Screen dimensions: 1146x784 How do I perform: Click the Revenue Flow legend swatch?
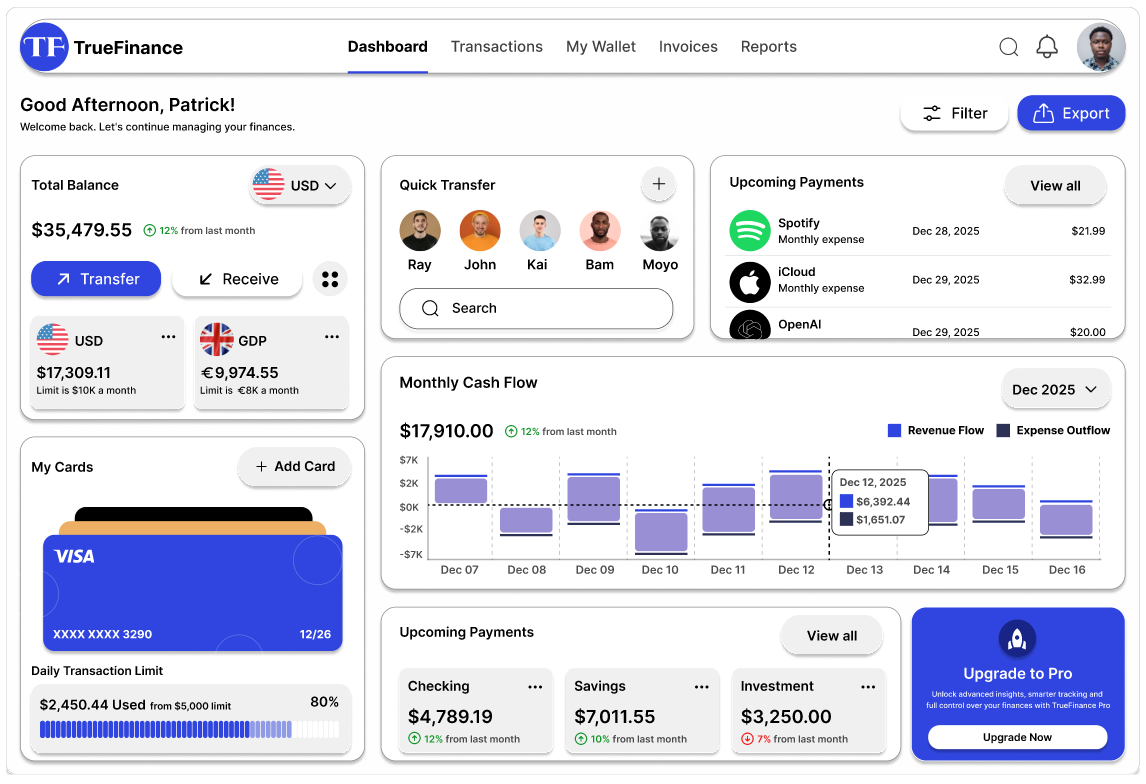coord(895,430)
